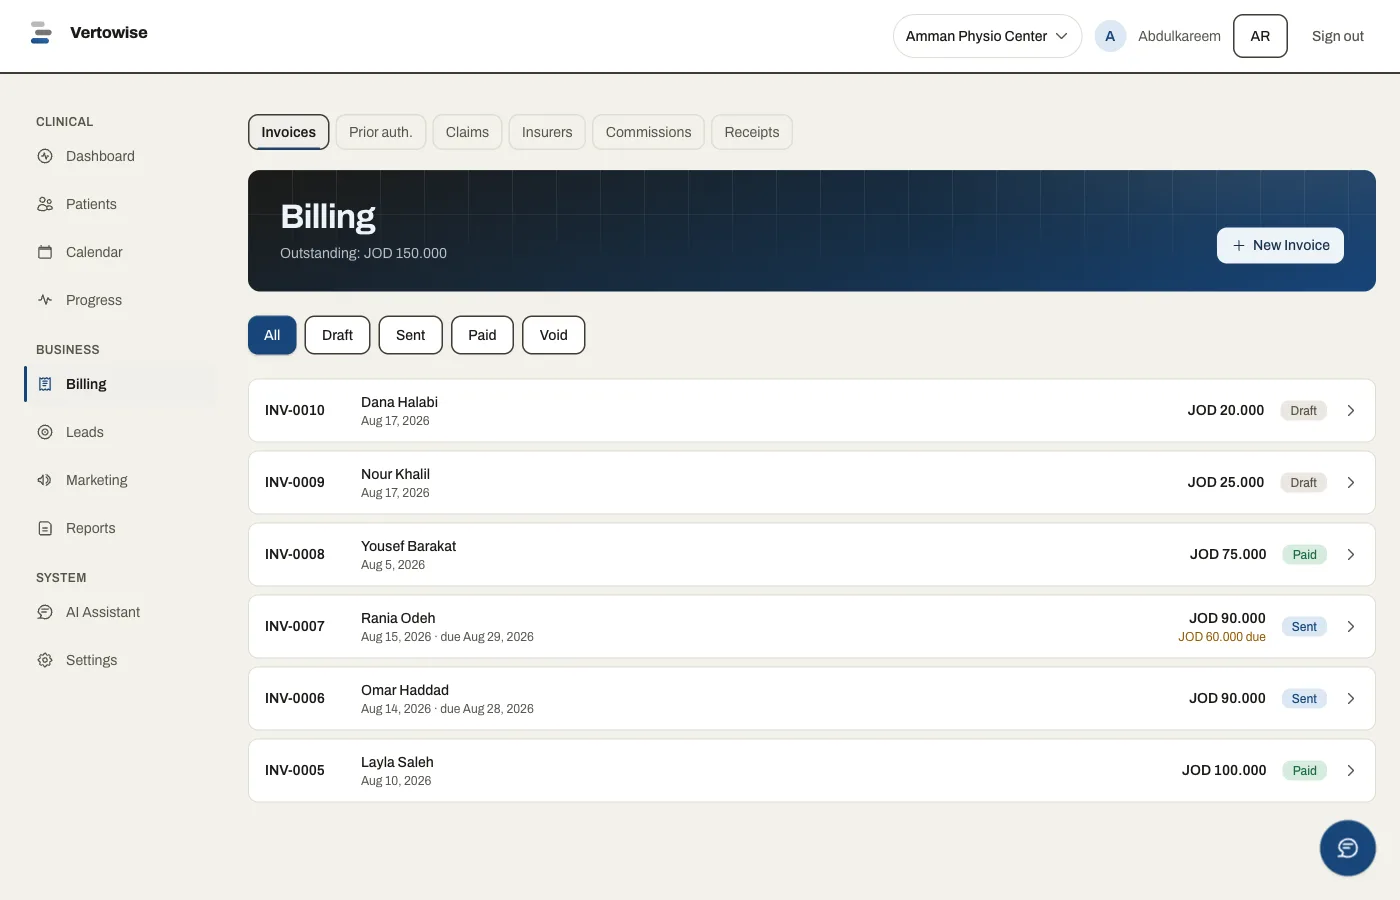Switch to the Claims tab
Viewport: 1400px width, 900px height.
coord(467,132)
